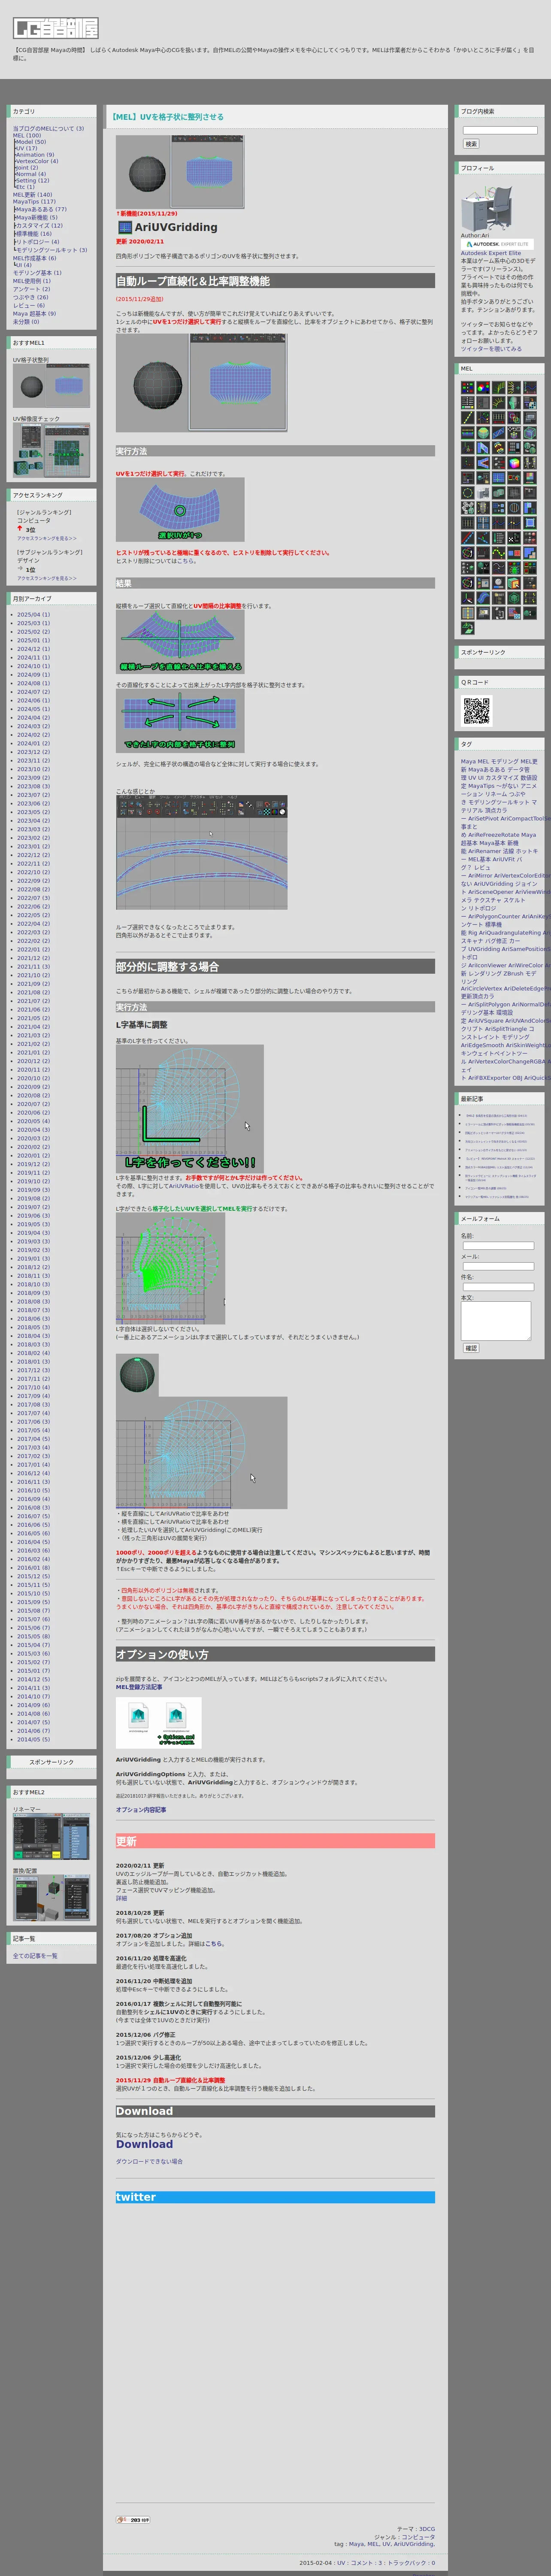Image resolution: width=551 pixels, height=2576 pixels.
Task: Click the 本文 message textarea
Action: (496, 1321)
